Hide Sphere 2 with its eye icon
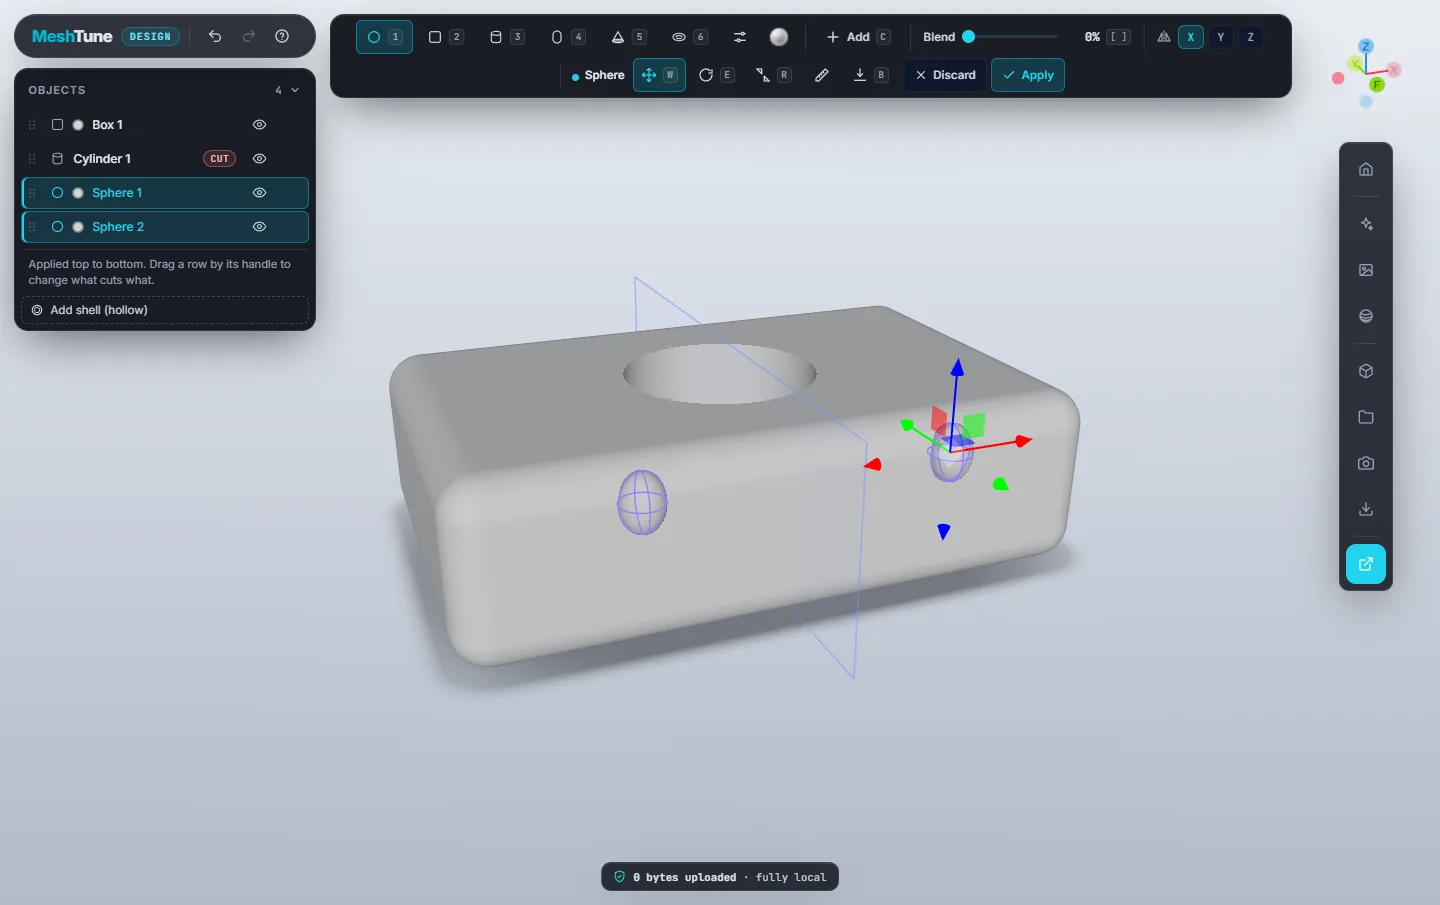Image resolution: width=1440 pixels, height=905 pixels. tap(259, 227)
